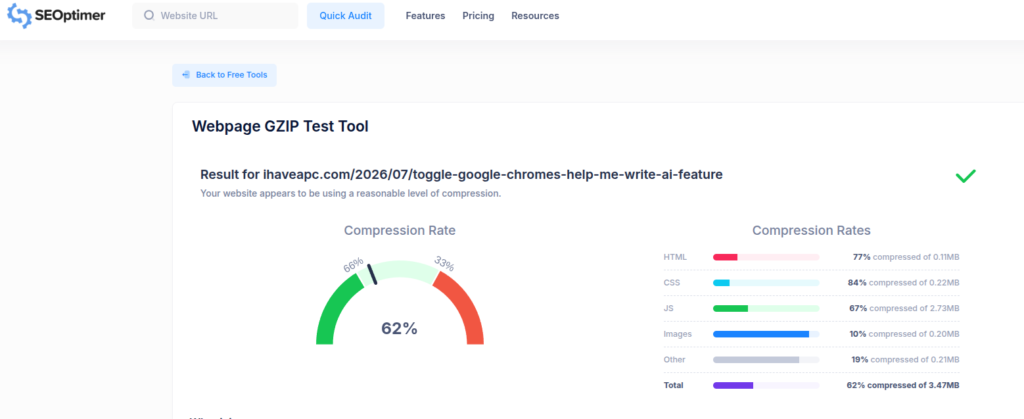Click the Result for ihaveapc.com heading
Viewport: 1024px width, 419px height.
click(x=461, y=175)
